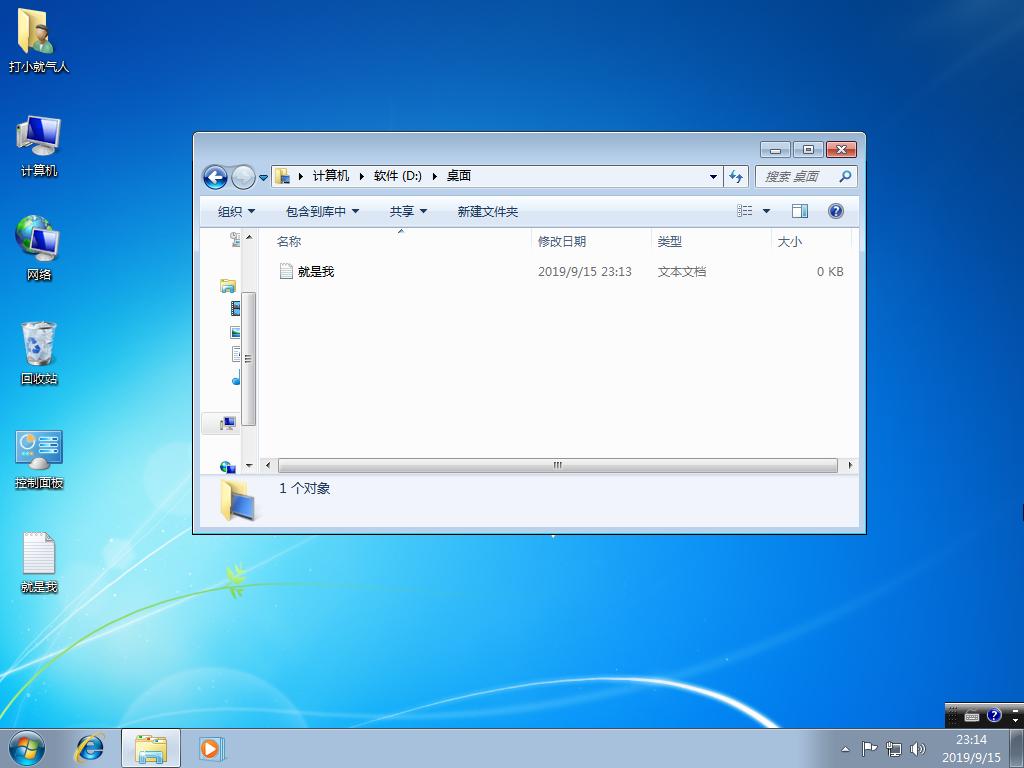Expand the view options dropdown arrow
The image size is (1024, 768).
point(767,211)
